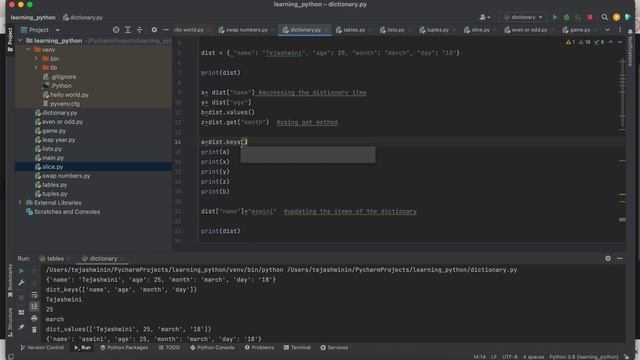Jump to next highlighted error arrow
This screenshot has height=360, width=640.
point(620,42)
